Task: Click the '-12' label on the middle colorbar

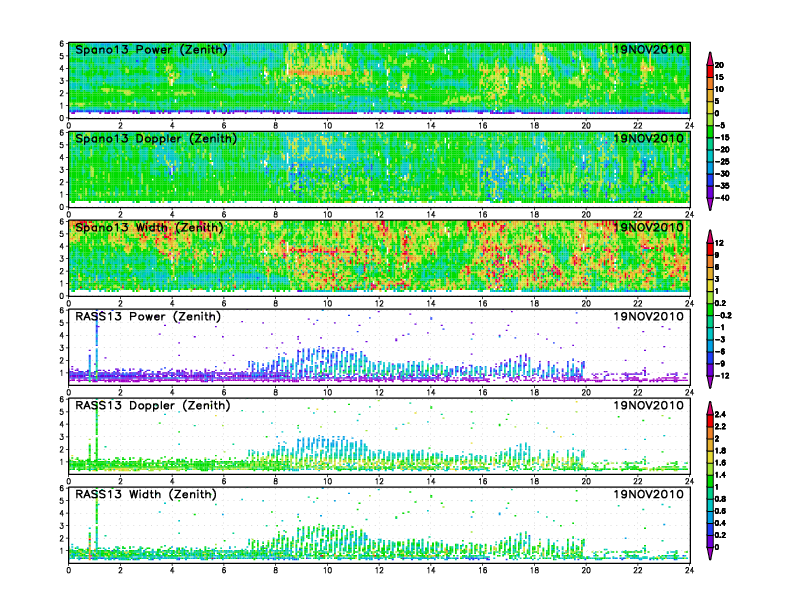Action: pos(722,376)
